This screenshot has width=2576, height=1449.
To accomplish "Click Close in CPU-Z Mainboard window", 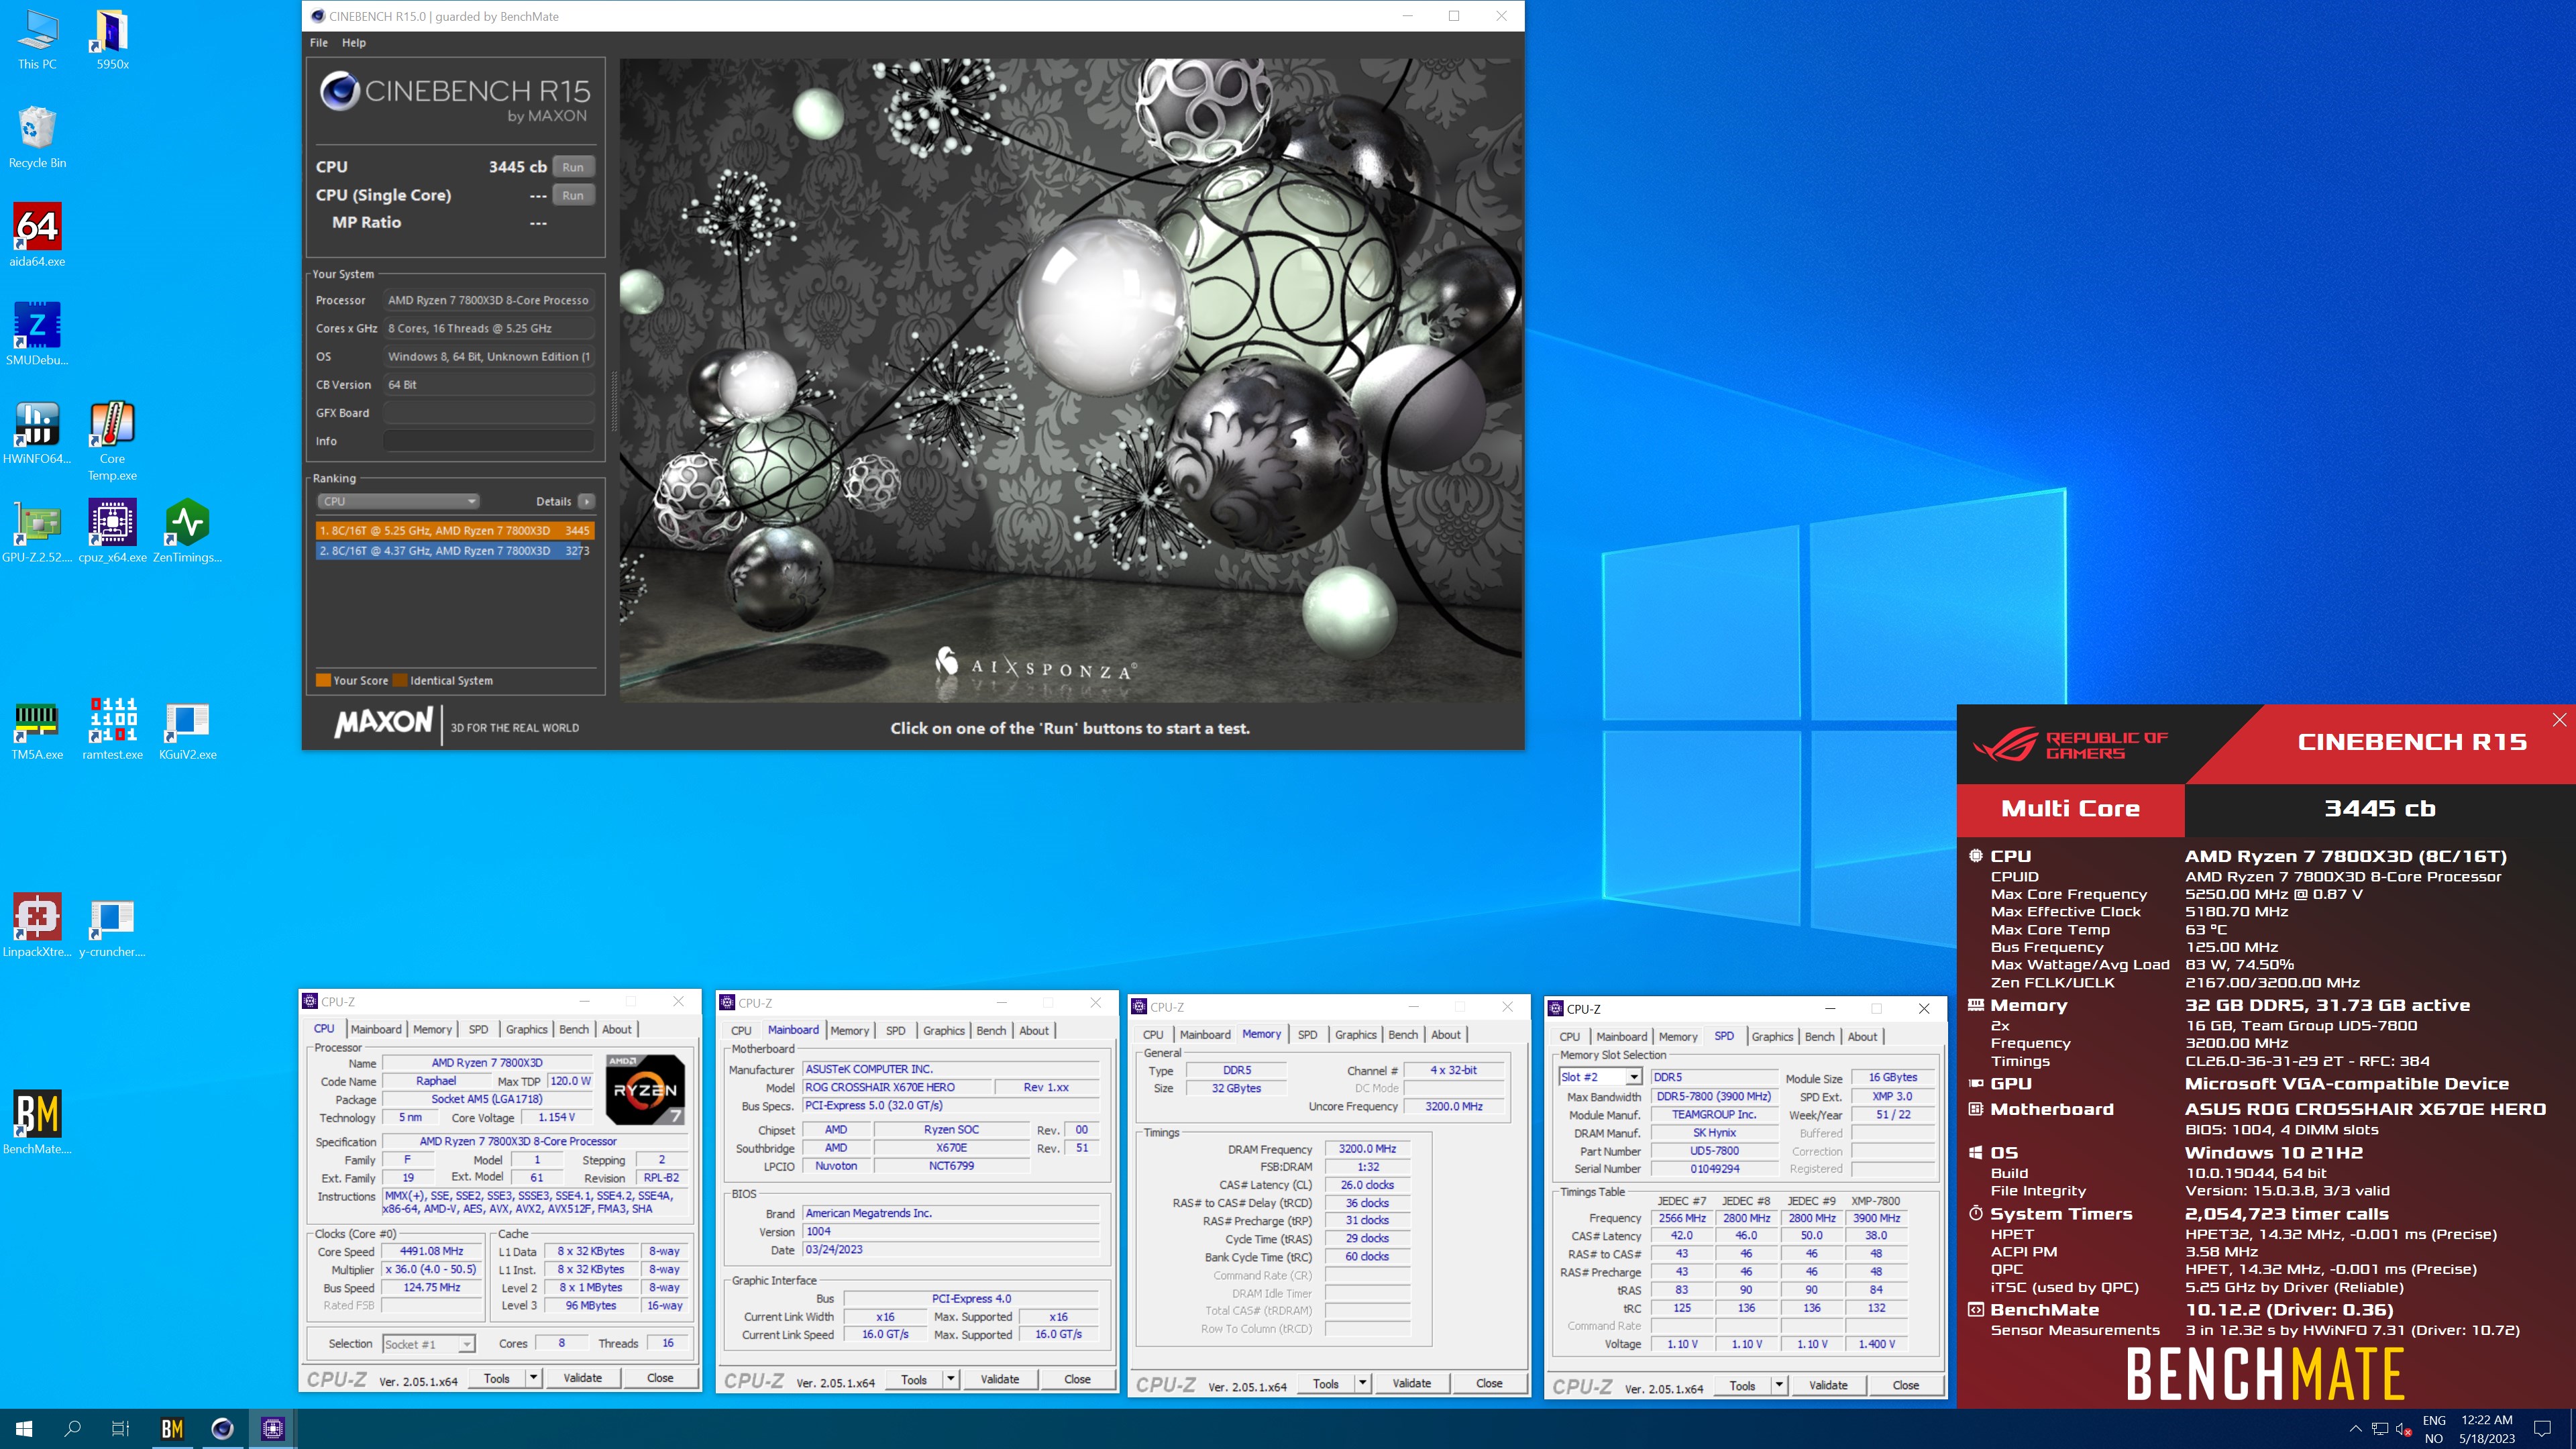I will (x=1077, y=1380).
